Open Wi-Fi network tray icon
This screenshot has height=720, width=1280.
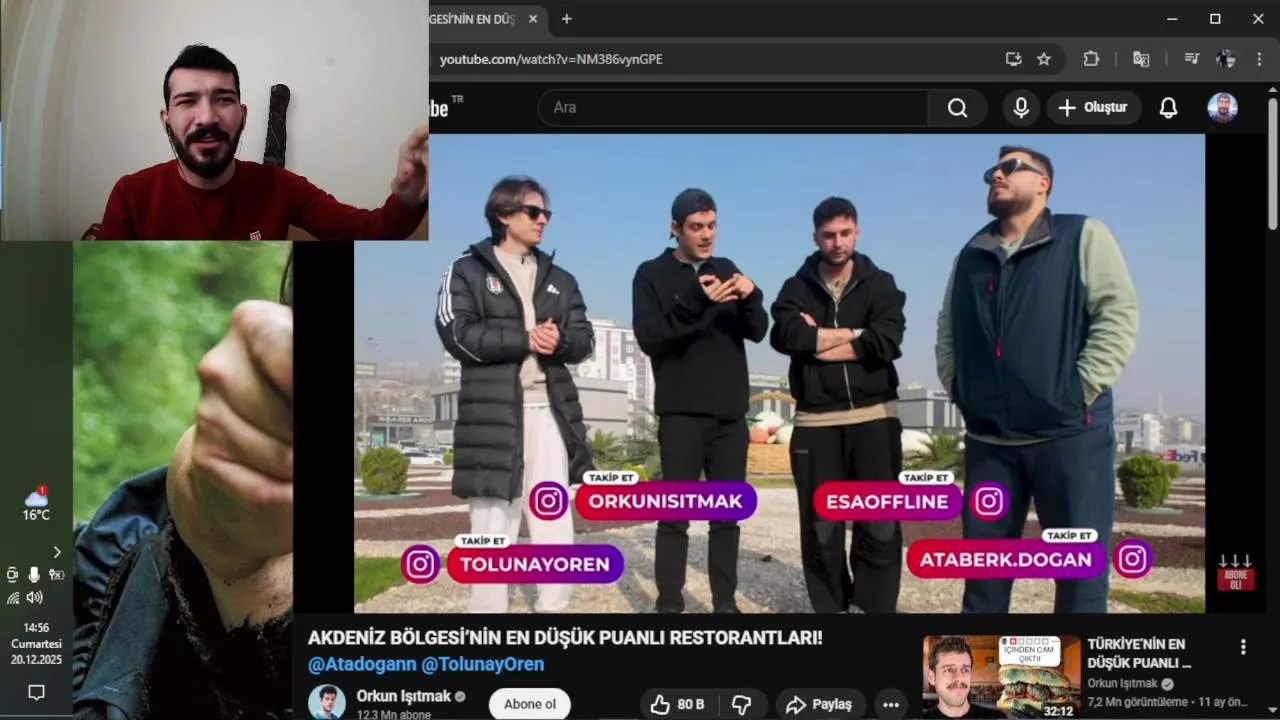tap(13, 598)
